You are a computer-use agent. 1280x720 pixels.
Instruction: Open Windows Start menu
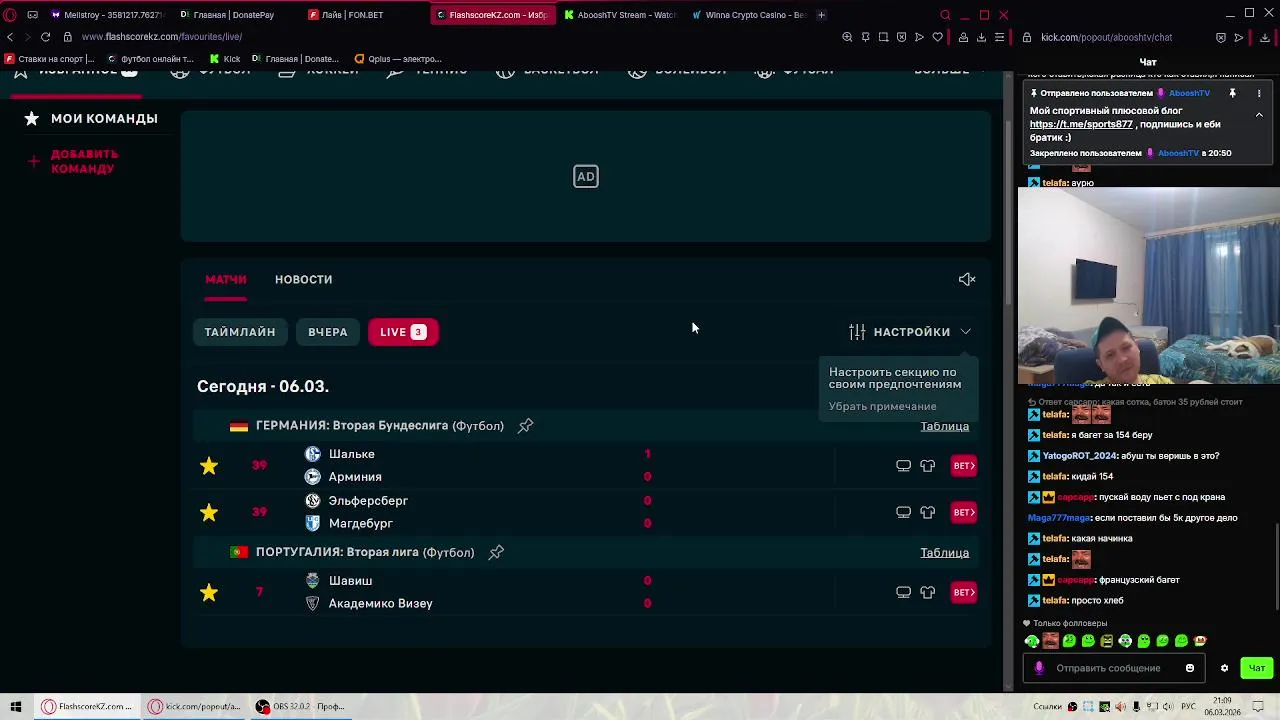click(x=15, y=706)
